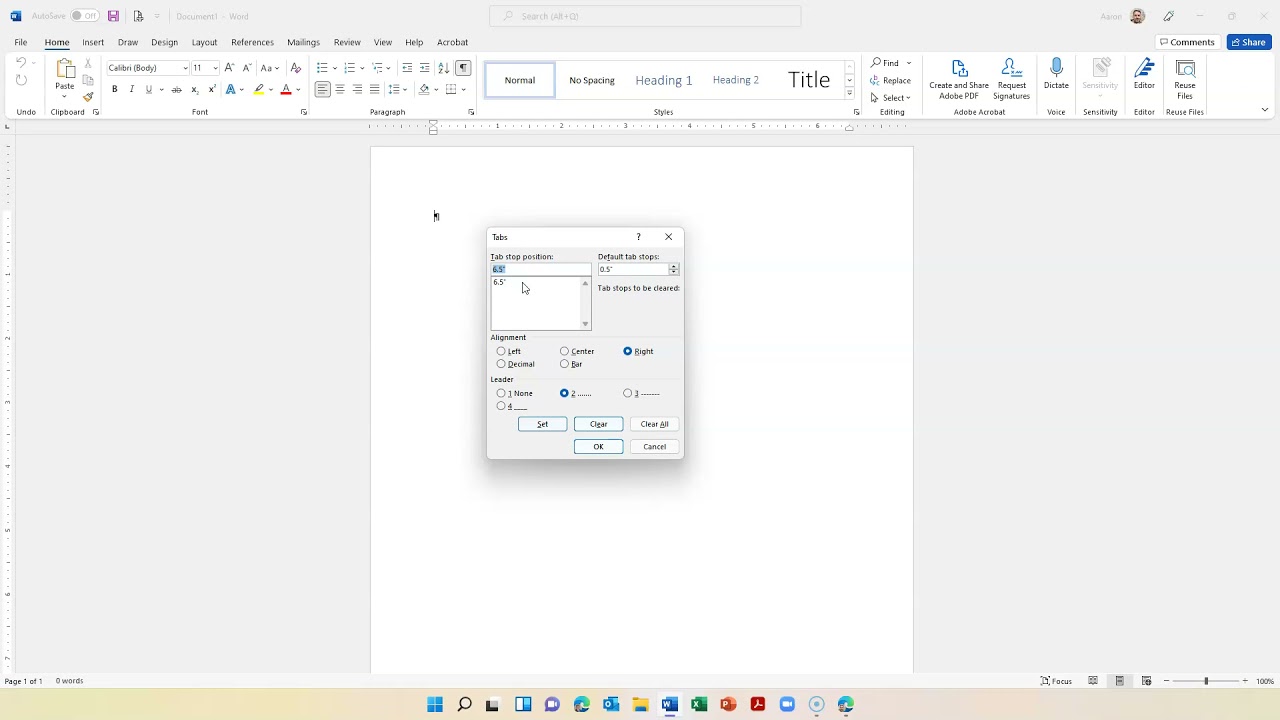Screen dimensions: 1280x720
Task: Open the Select dropdown in Editing group
Action: [890, 98]
